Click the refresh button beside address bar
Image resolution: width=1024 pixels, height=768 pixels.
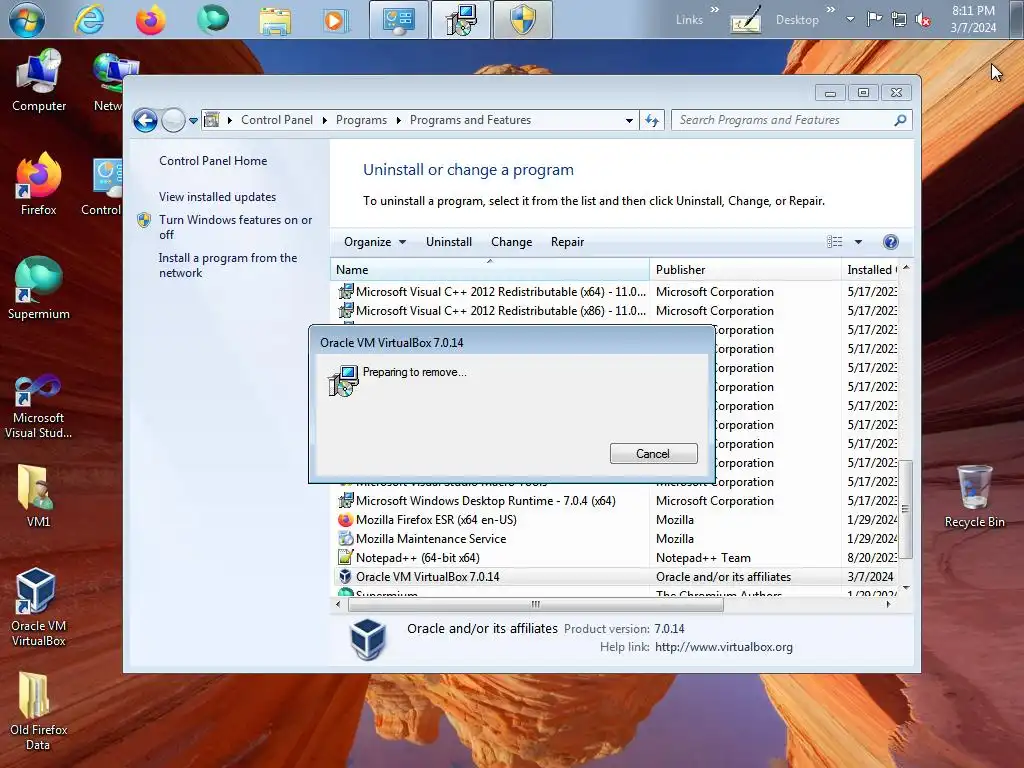[x=652, y=120]
